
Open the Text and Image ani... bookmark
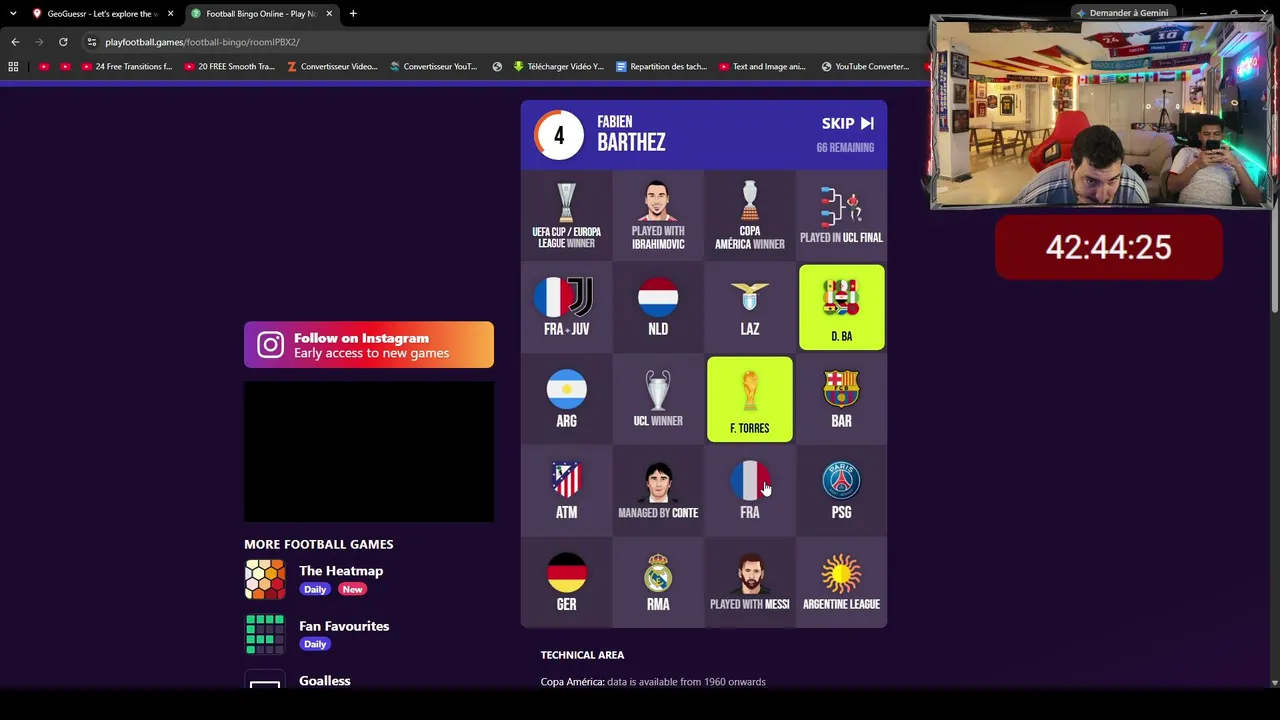(762, 67)
